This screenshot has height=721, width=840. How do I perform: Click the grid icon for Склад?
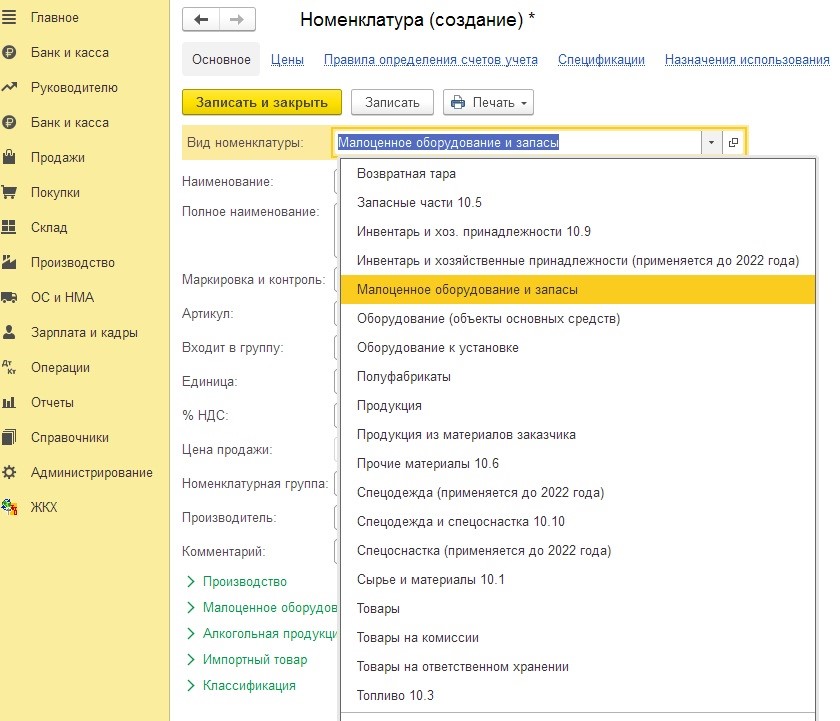9,227
